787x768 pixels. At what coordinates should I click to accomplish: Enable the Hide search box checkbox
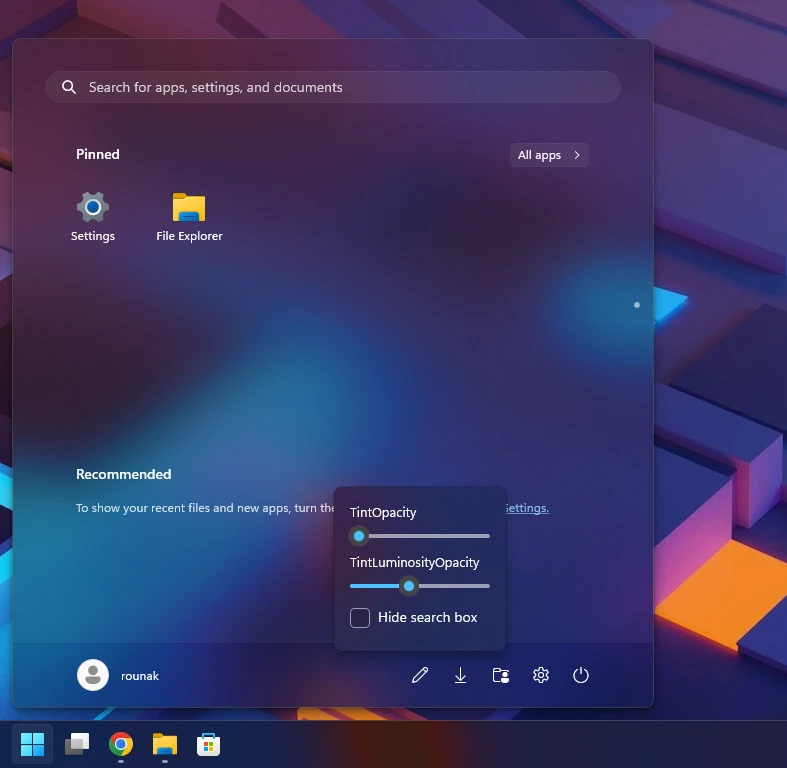point(360,618)
